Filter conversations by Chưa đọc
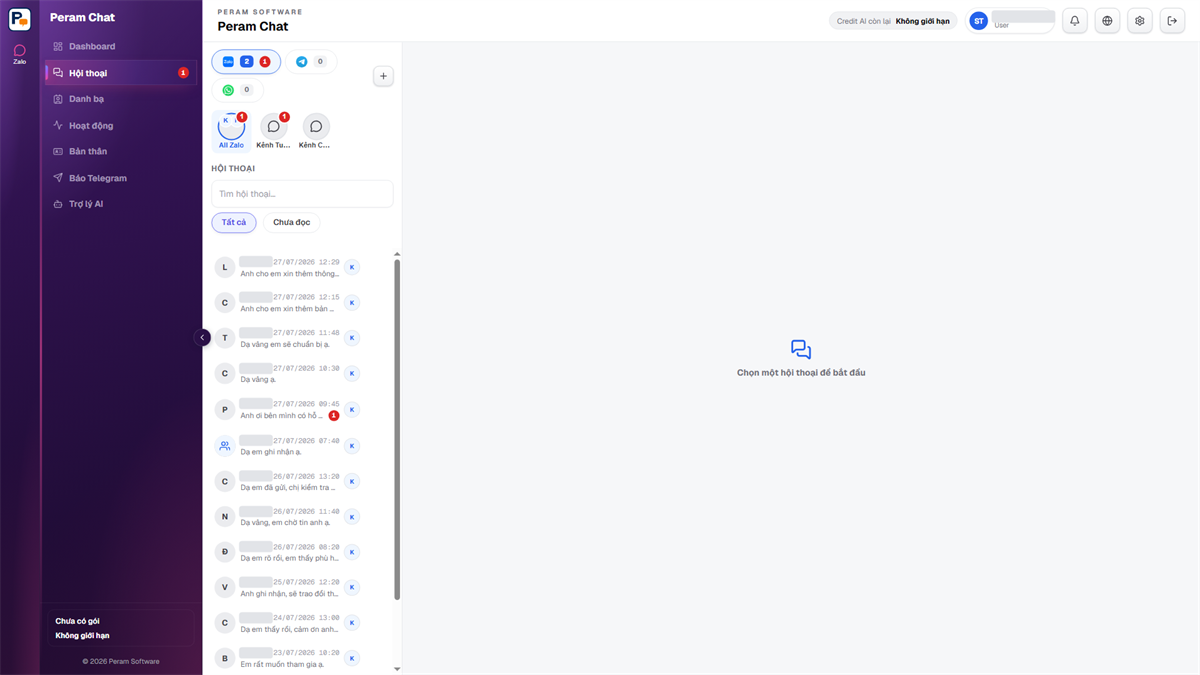 pyautogui.click(x=292, y=222)
